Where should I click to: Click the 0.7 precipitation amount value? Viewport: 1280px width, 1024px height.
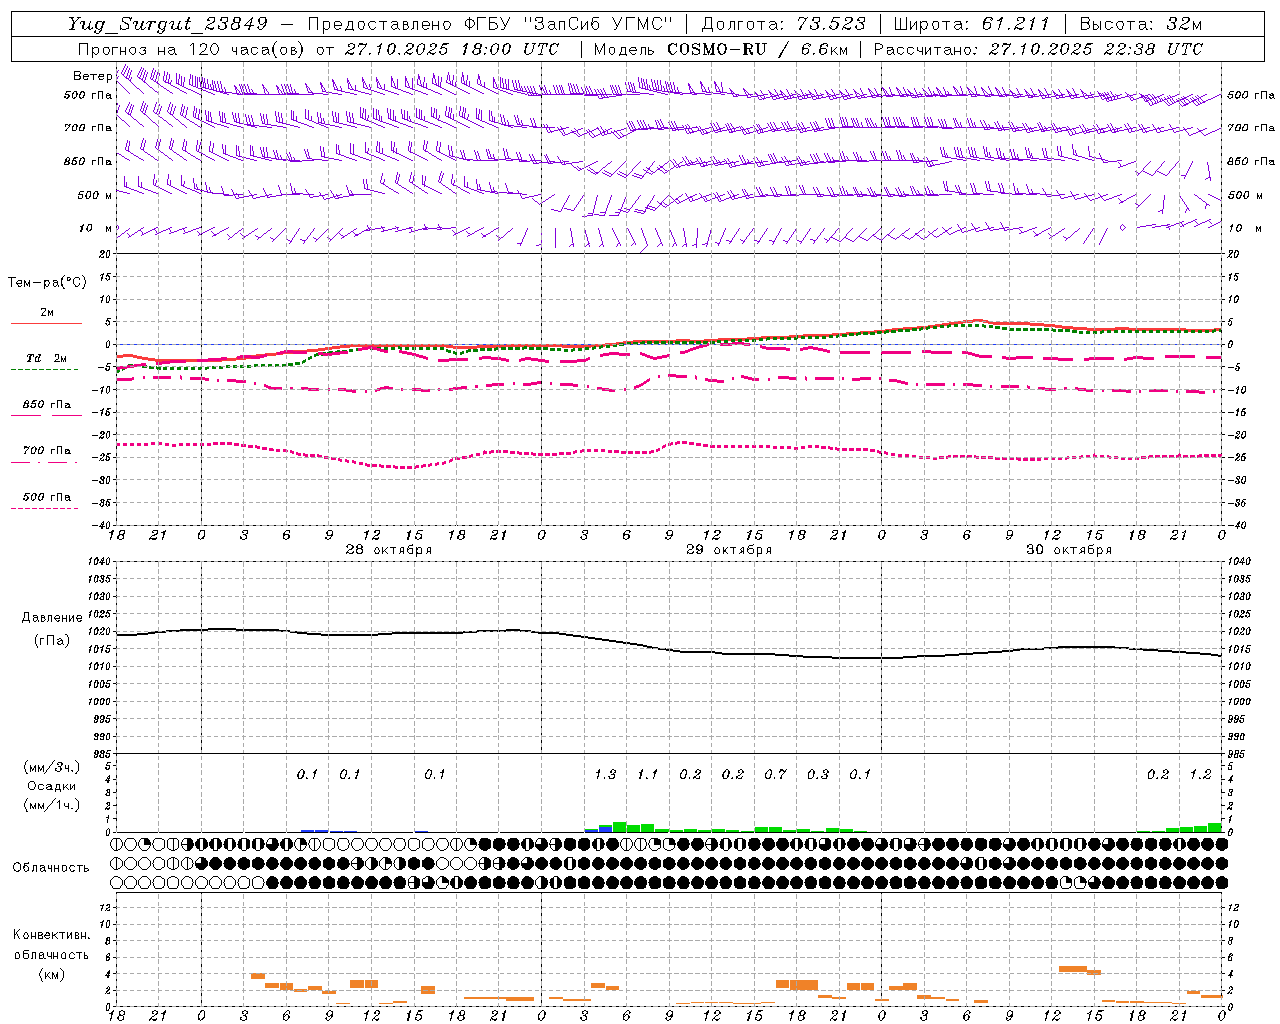(775, 774)
